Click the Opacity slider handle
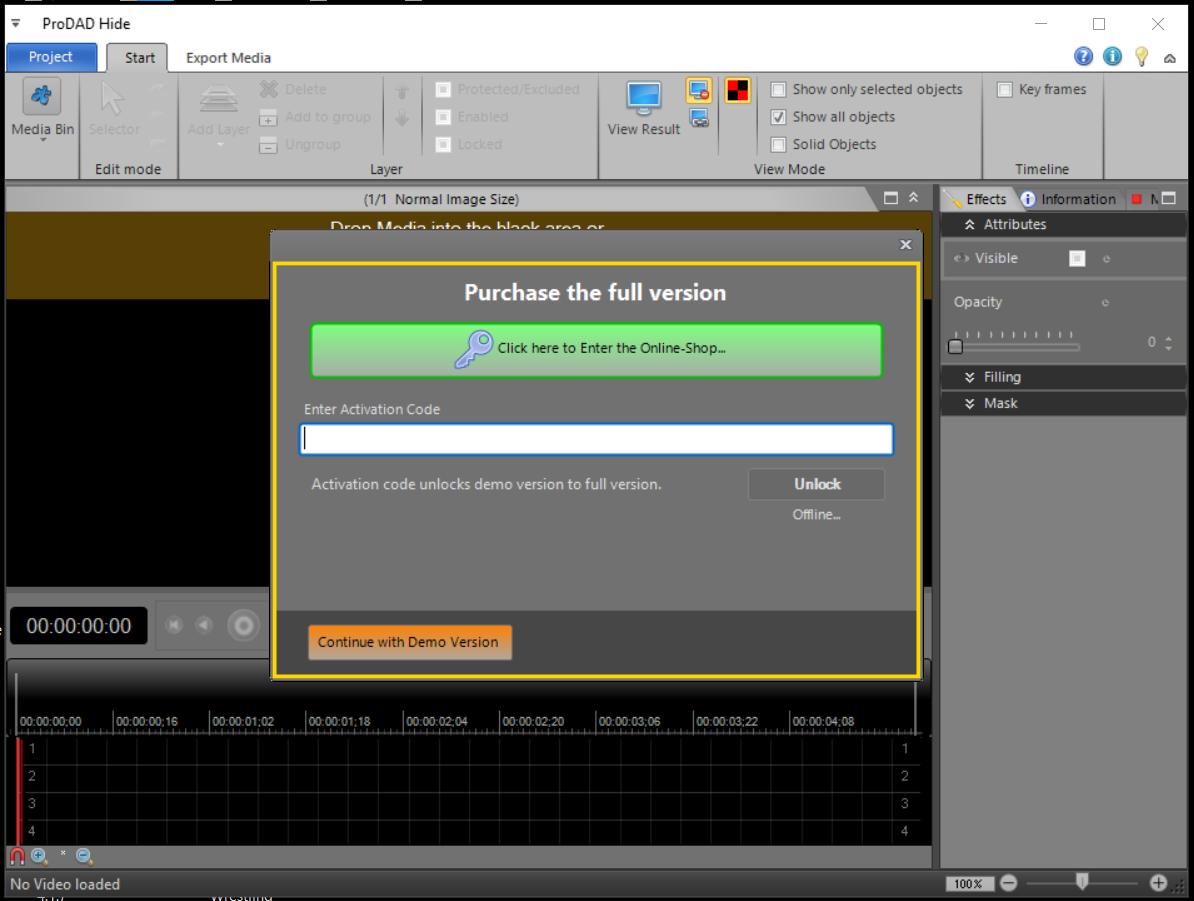Viewport: 1194px width, 901px height. pyautogui.click(x=956, y=347)
